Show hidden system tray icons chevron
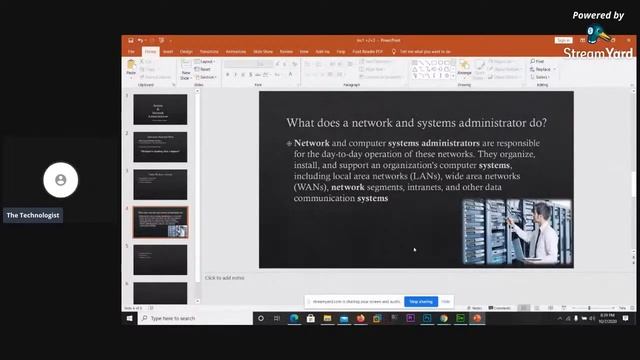Image resolution: width=640 pixels, height=360 pixels. click(560, 318)
